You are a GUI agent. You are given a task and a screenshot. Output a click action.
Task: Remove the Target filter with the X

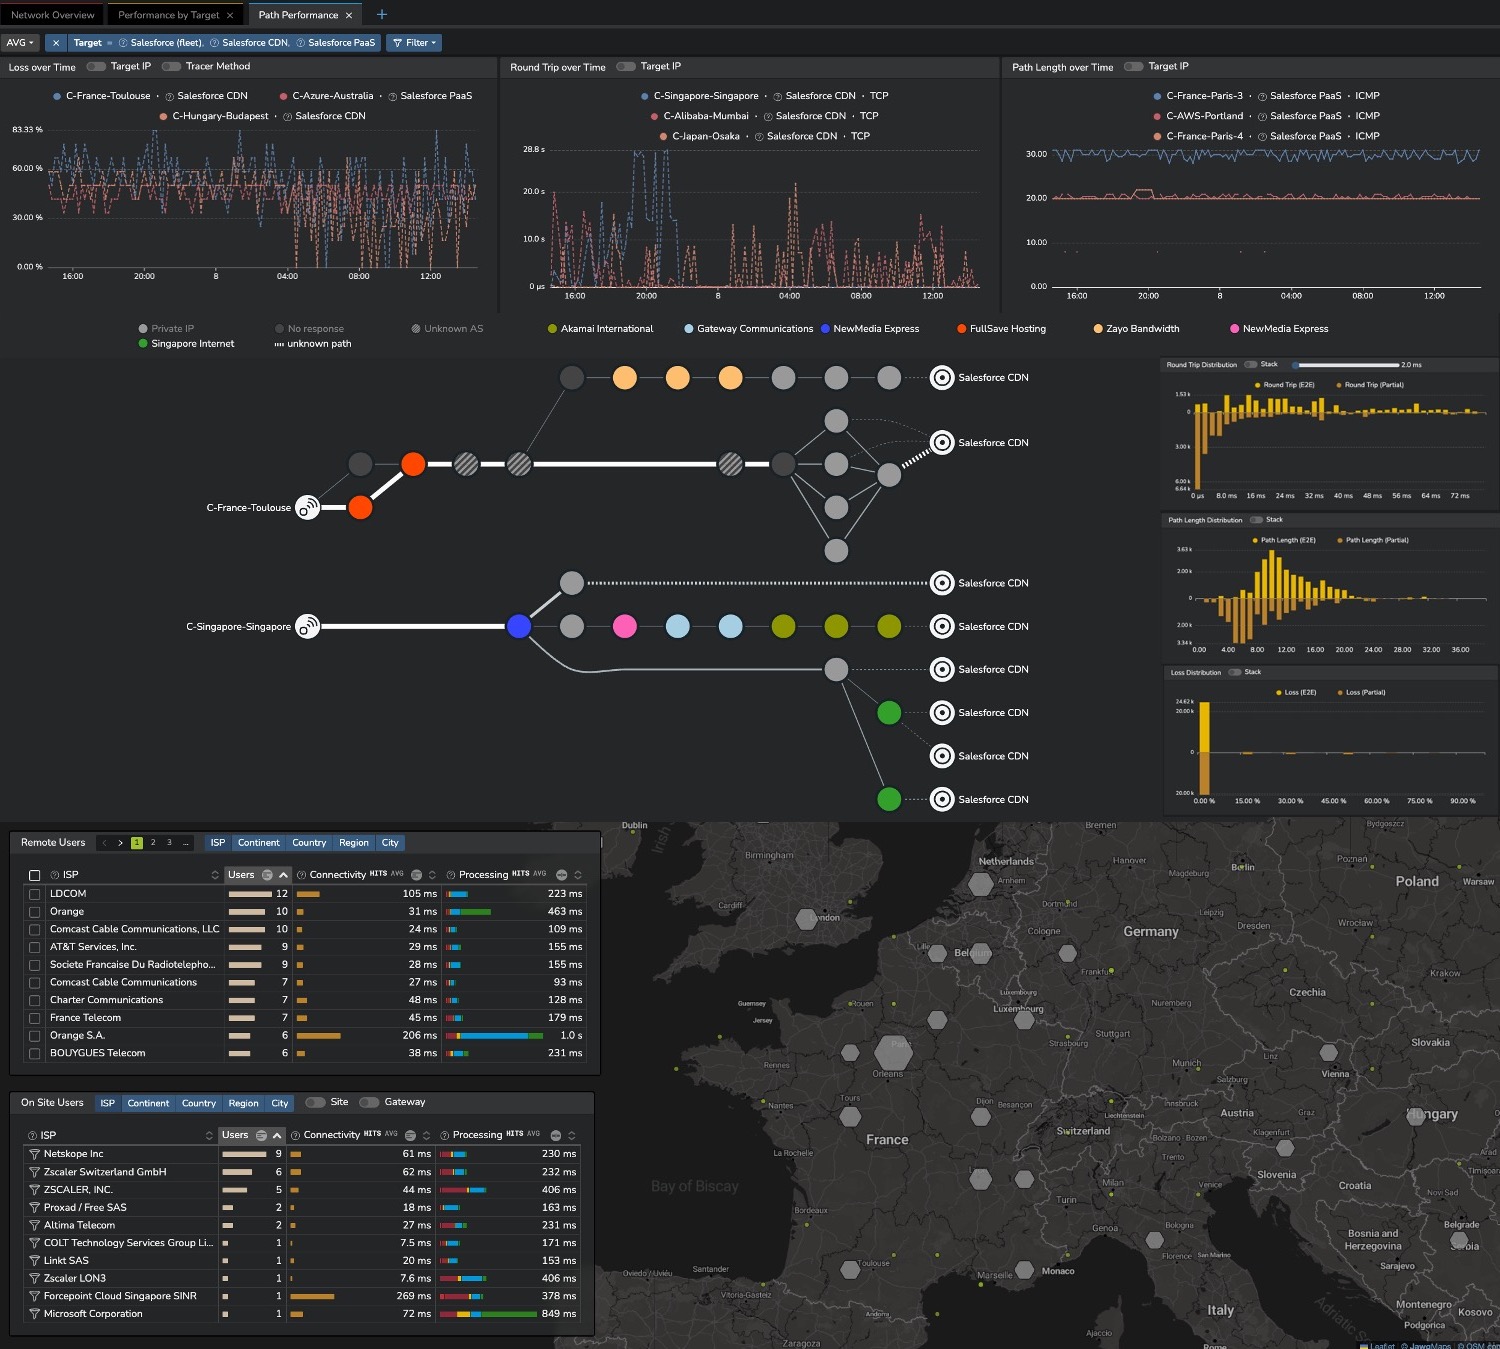click(56, 43)
